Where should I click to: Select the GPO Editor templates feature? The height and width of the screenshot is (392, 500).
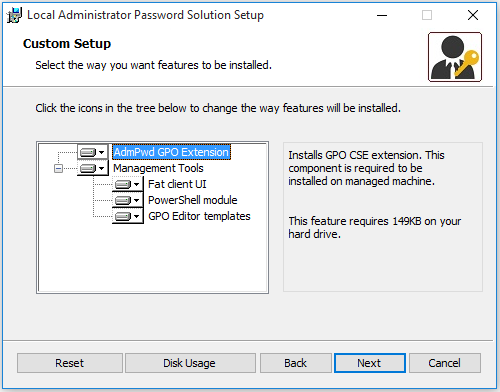pyautogui.click(x=199, y=216)
